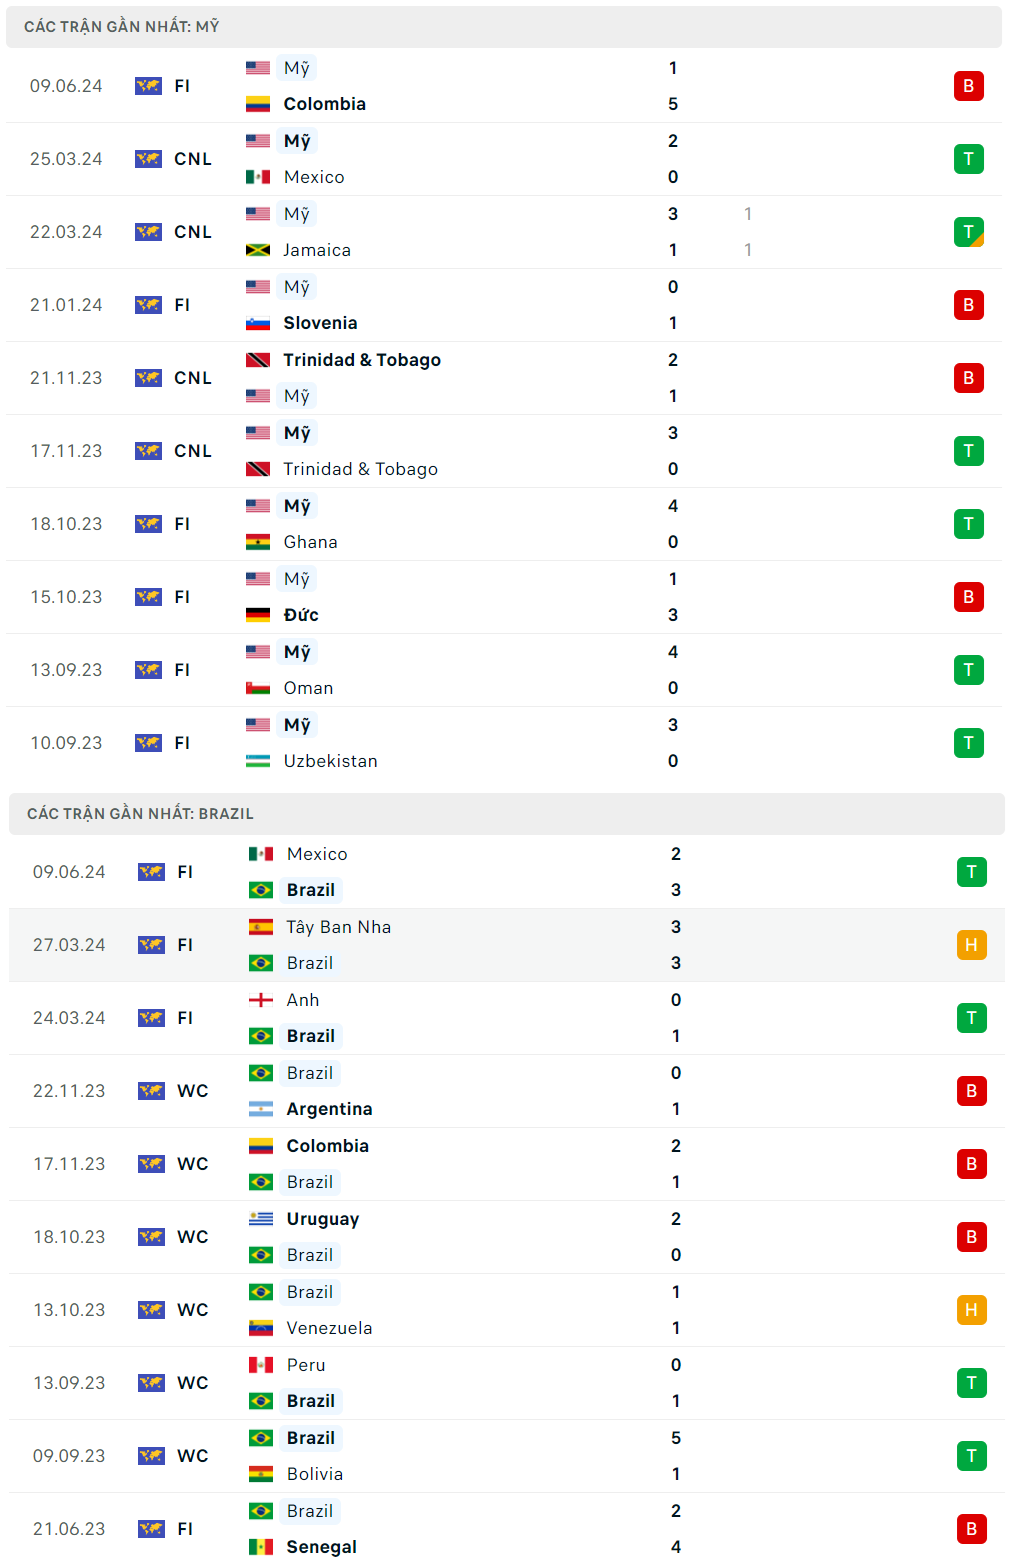This screenshot has height=1562, width=1014.
Task: Click the Argentina flag icon
Action: [x=261, y=1109]
